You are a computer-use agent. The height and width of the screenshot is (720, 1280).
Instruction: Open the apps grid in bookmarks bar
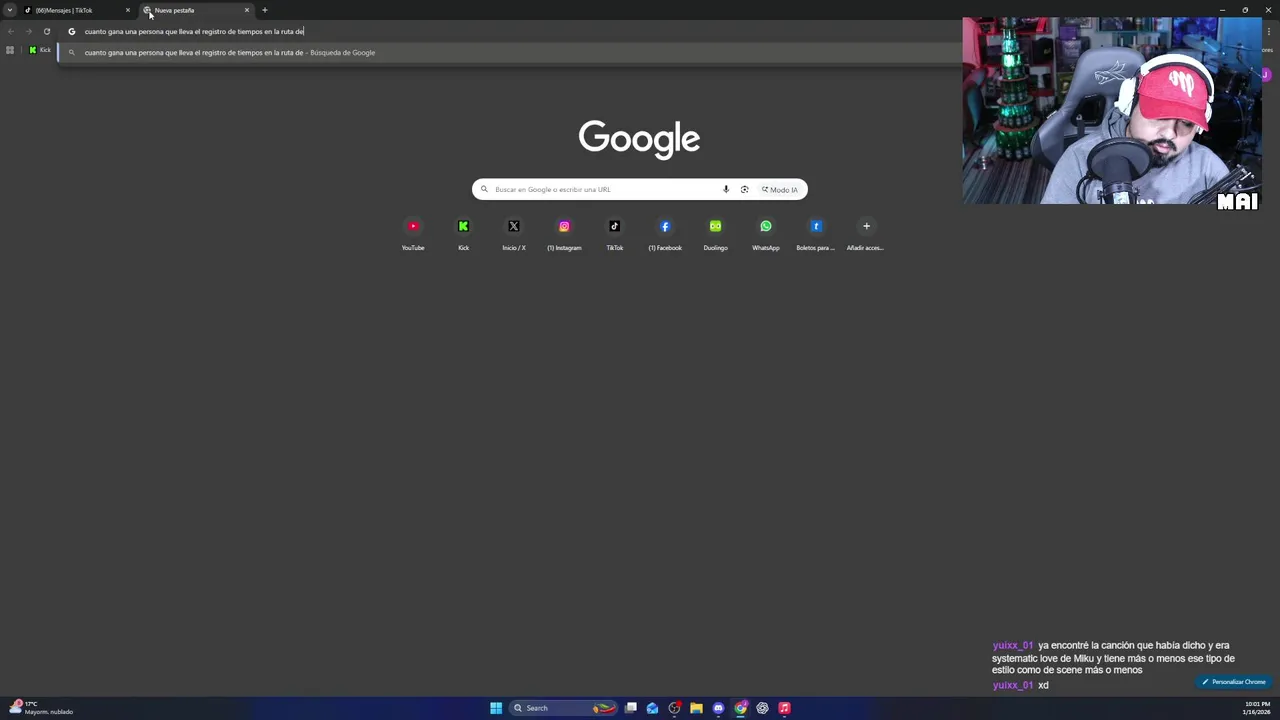(x=10, y=50)
